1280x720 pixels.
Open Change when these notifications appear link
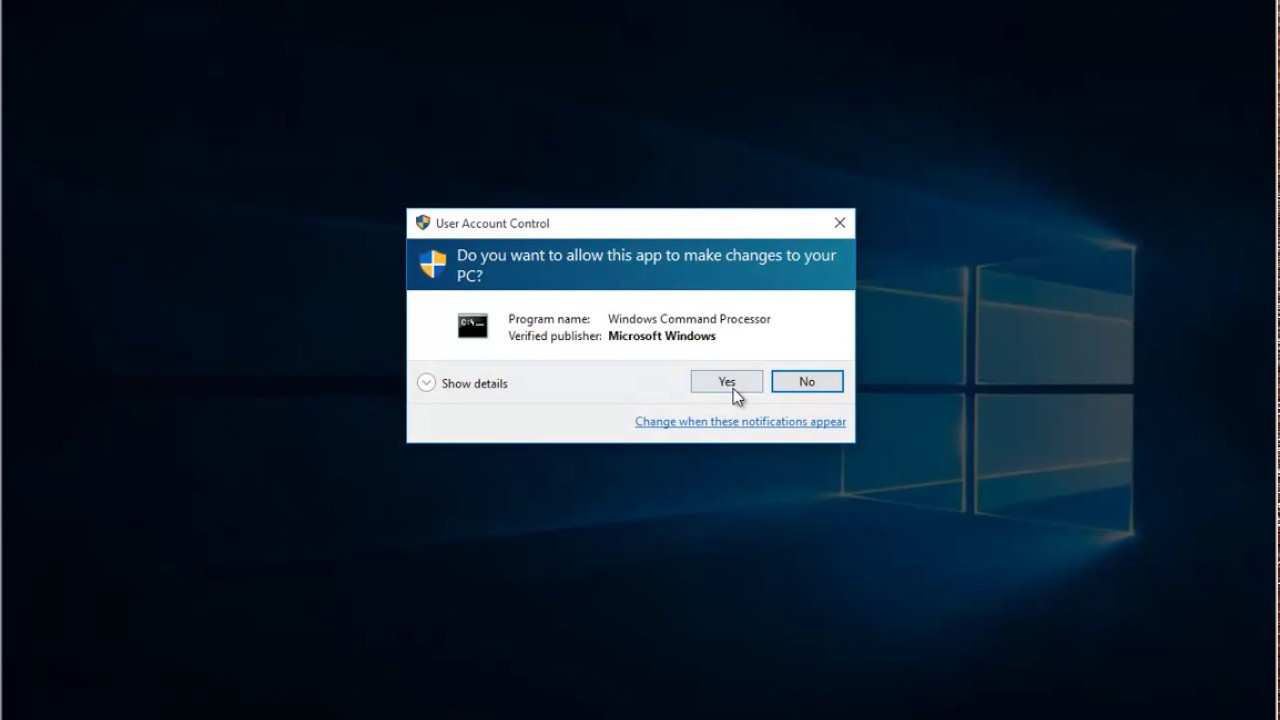coord(740,422)
